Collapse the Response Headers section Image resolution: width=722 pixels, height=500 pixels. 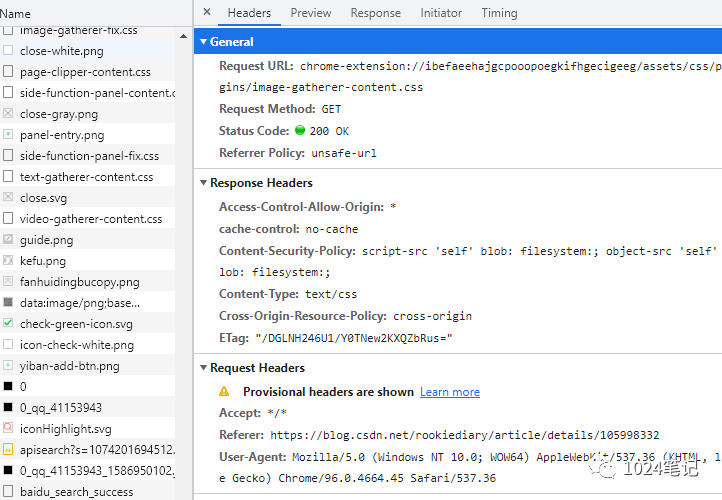[x=204, y=183]
